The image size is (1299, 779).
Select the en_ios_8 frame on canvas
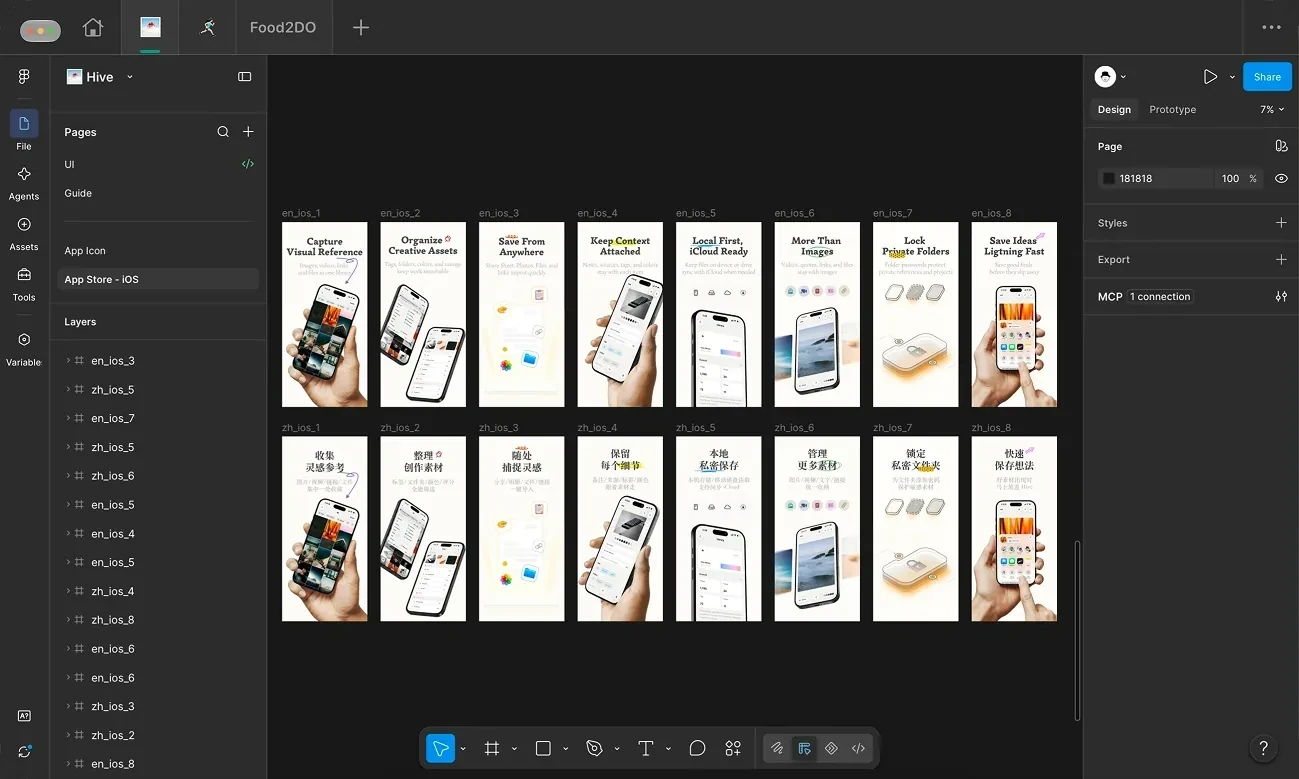coord(1014,314)
